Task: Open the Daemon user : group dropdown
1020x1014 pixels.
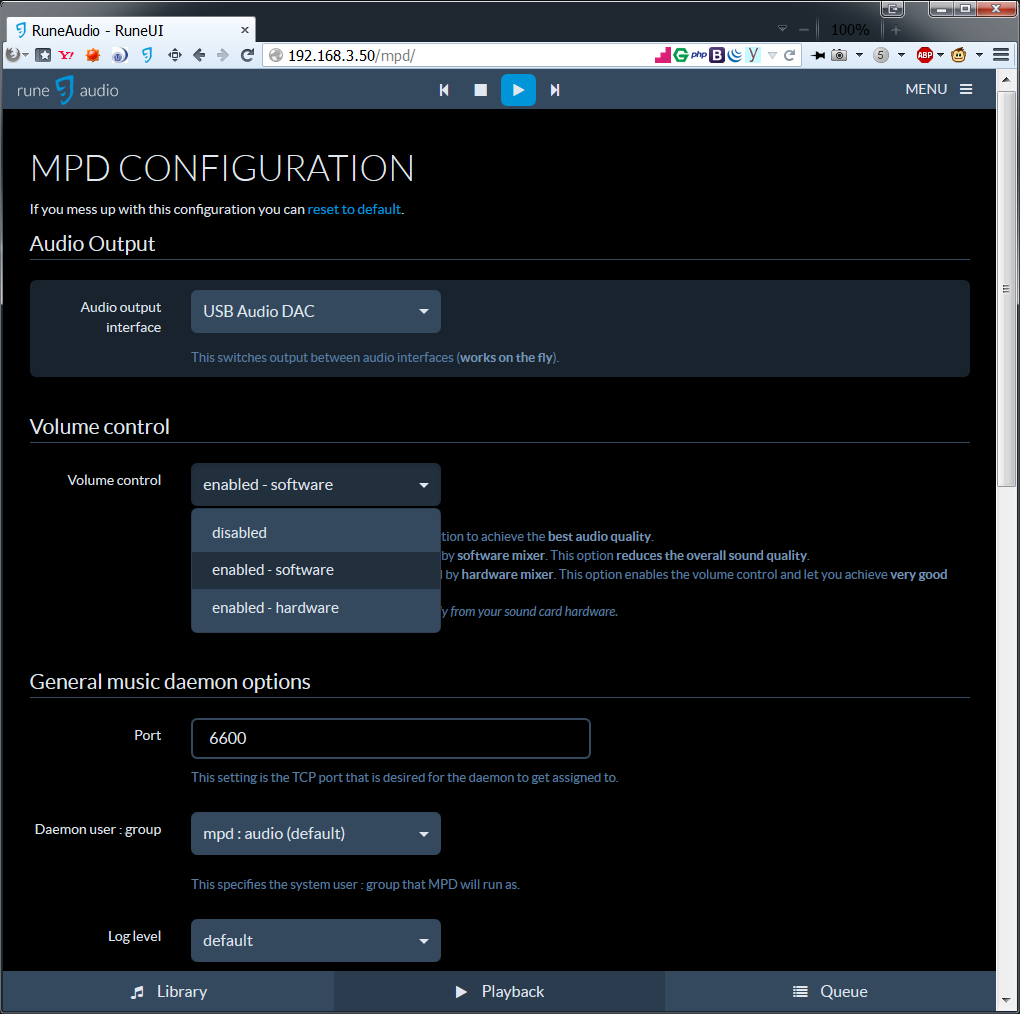Action: pyautogui.click(x=315, y=833)
